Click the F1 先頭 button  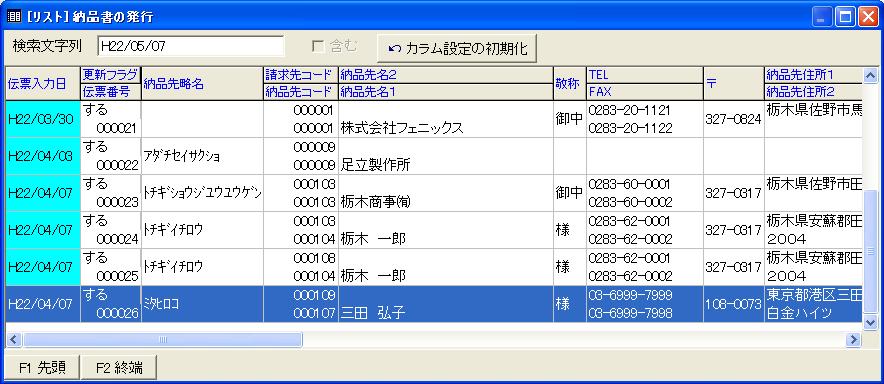pyautogui.click(x=42, y=368)
